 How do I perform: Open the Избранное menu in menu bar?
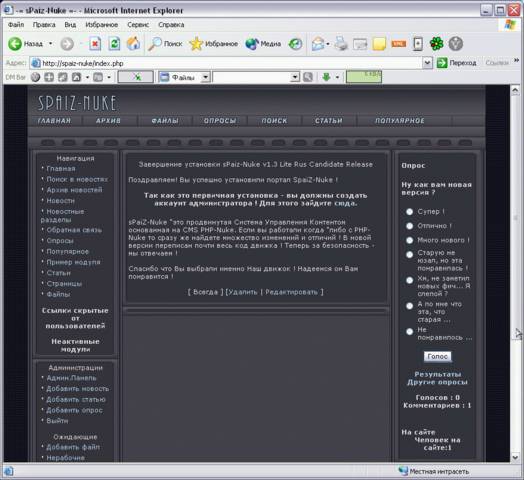102,25
